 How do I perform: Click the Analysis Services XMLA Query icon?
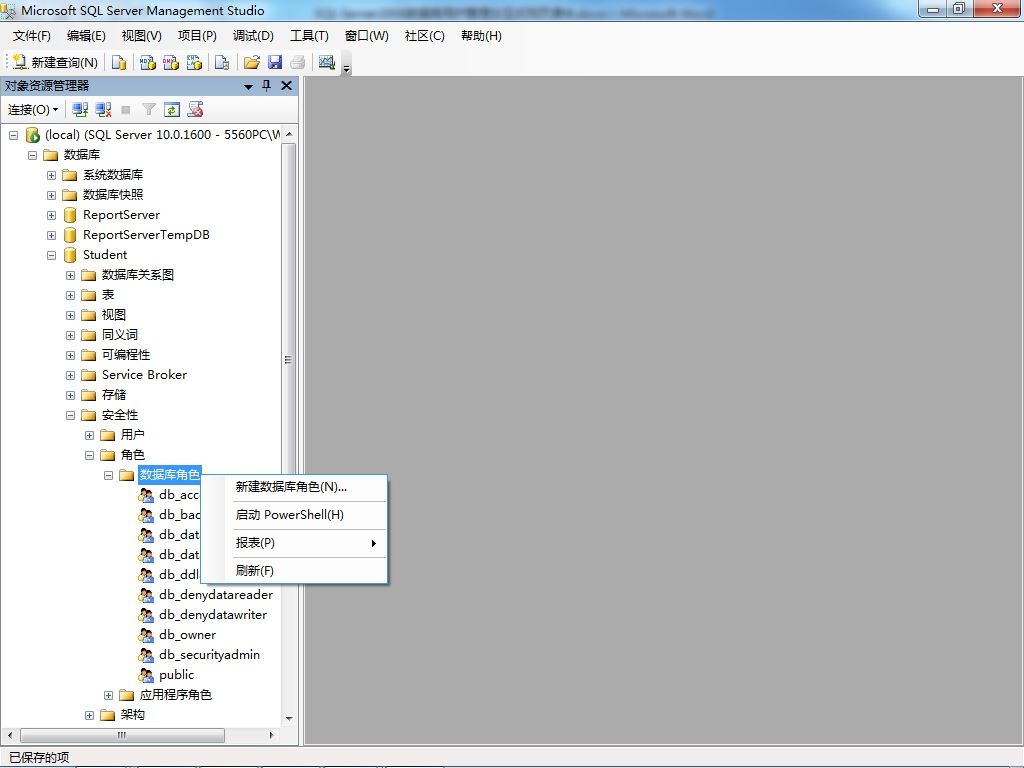coord(195,62)
